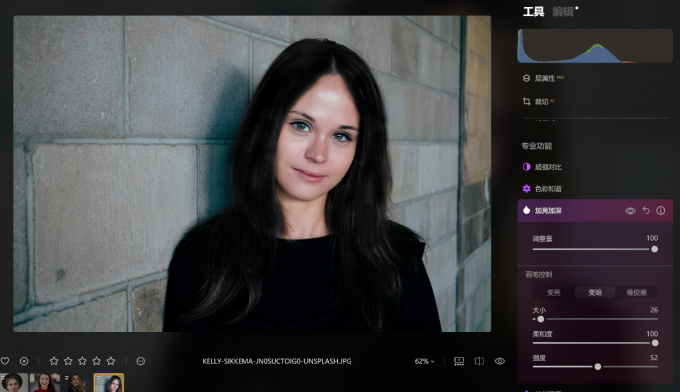
Task: Click the brush size value 26
Action: (654, 310)
